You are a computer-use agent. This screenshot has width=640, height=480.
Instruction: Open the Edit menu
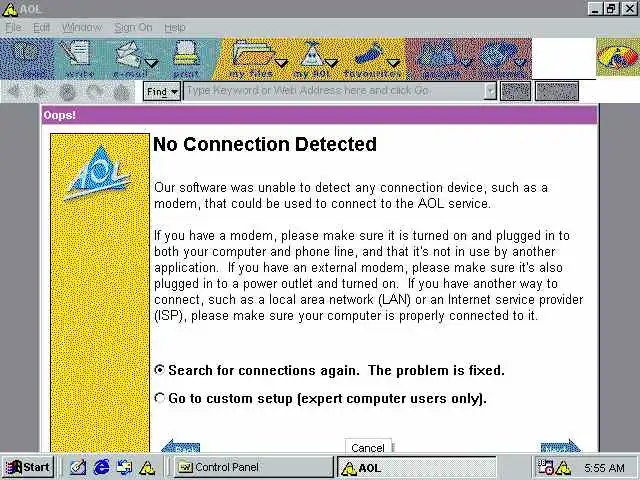[41, 28]
